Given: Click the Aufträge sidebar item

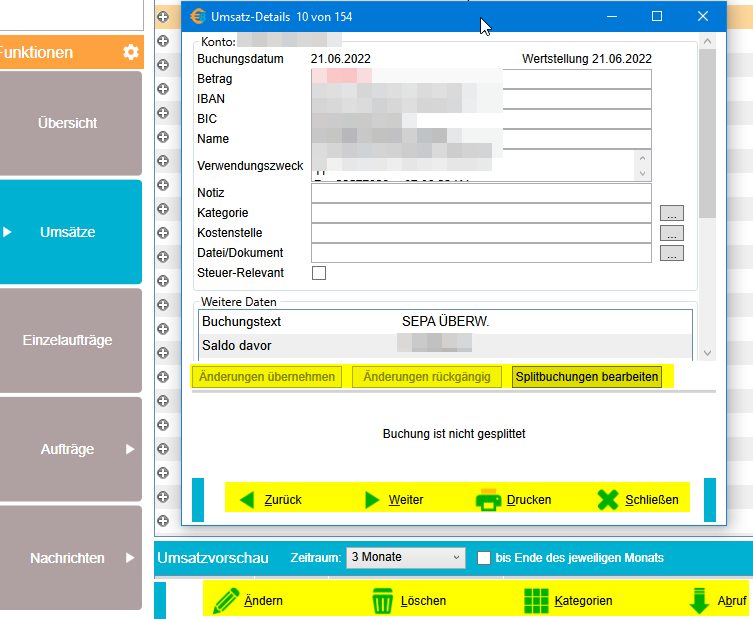Looking at the screenshot, I should (71, 449).
